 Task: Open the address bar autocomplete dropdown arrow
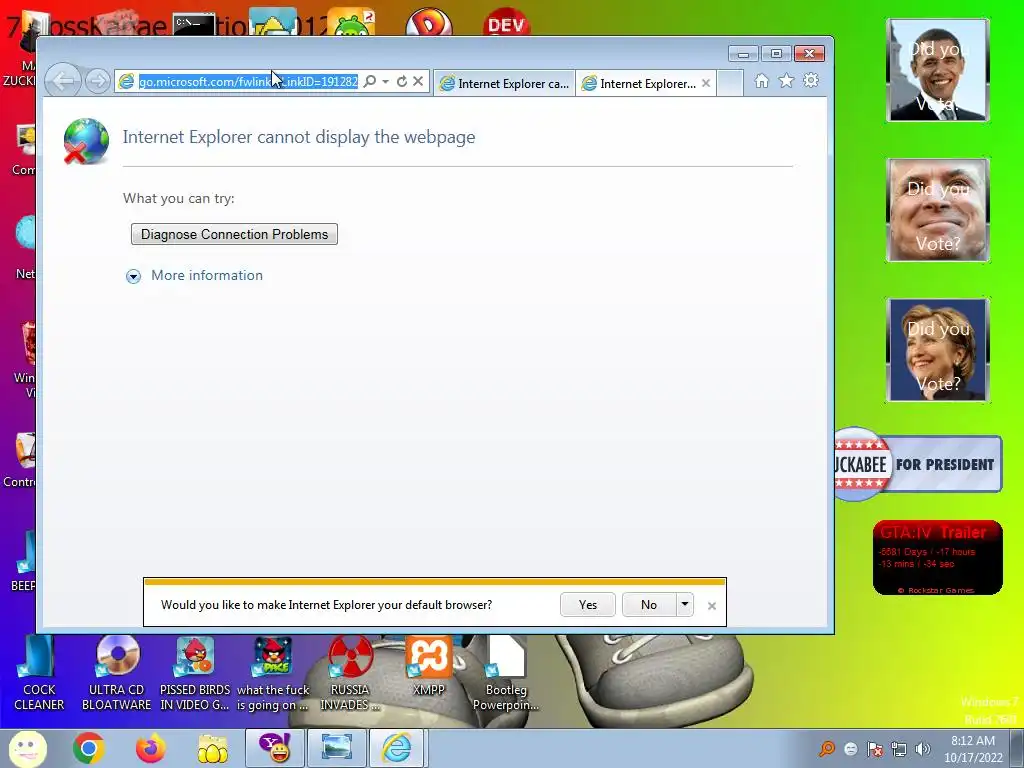click(385, 82)
